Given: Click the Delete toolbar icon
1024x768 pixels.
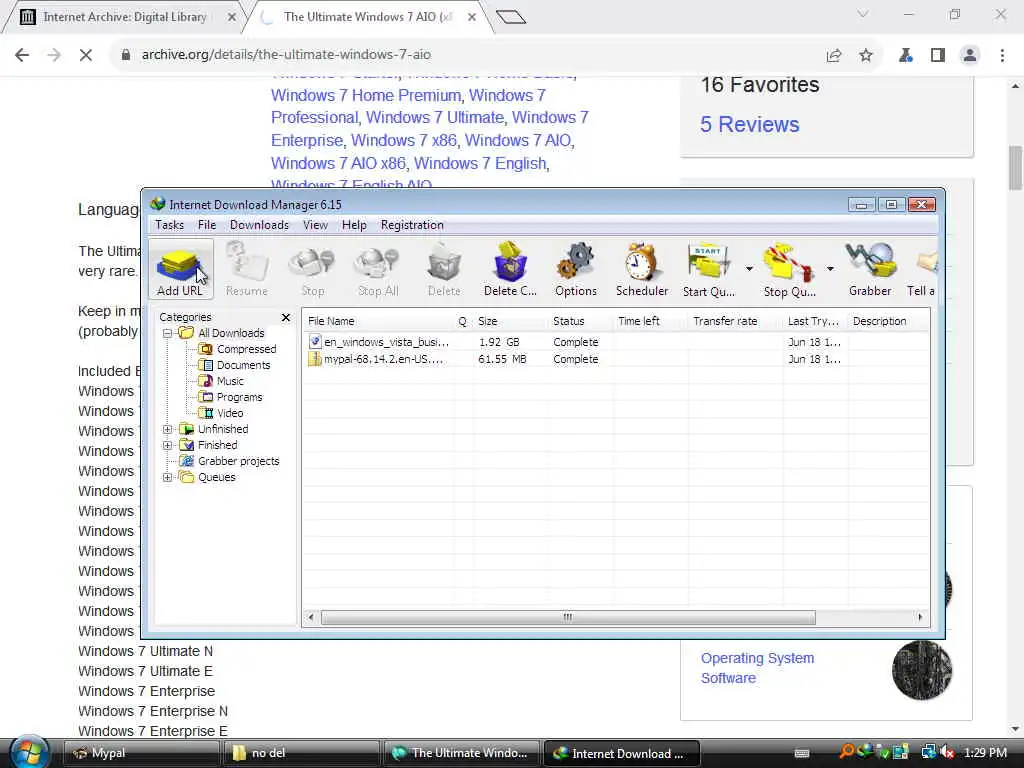Looking at the screenshot, I should (444, 269).
